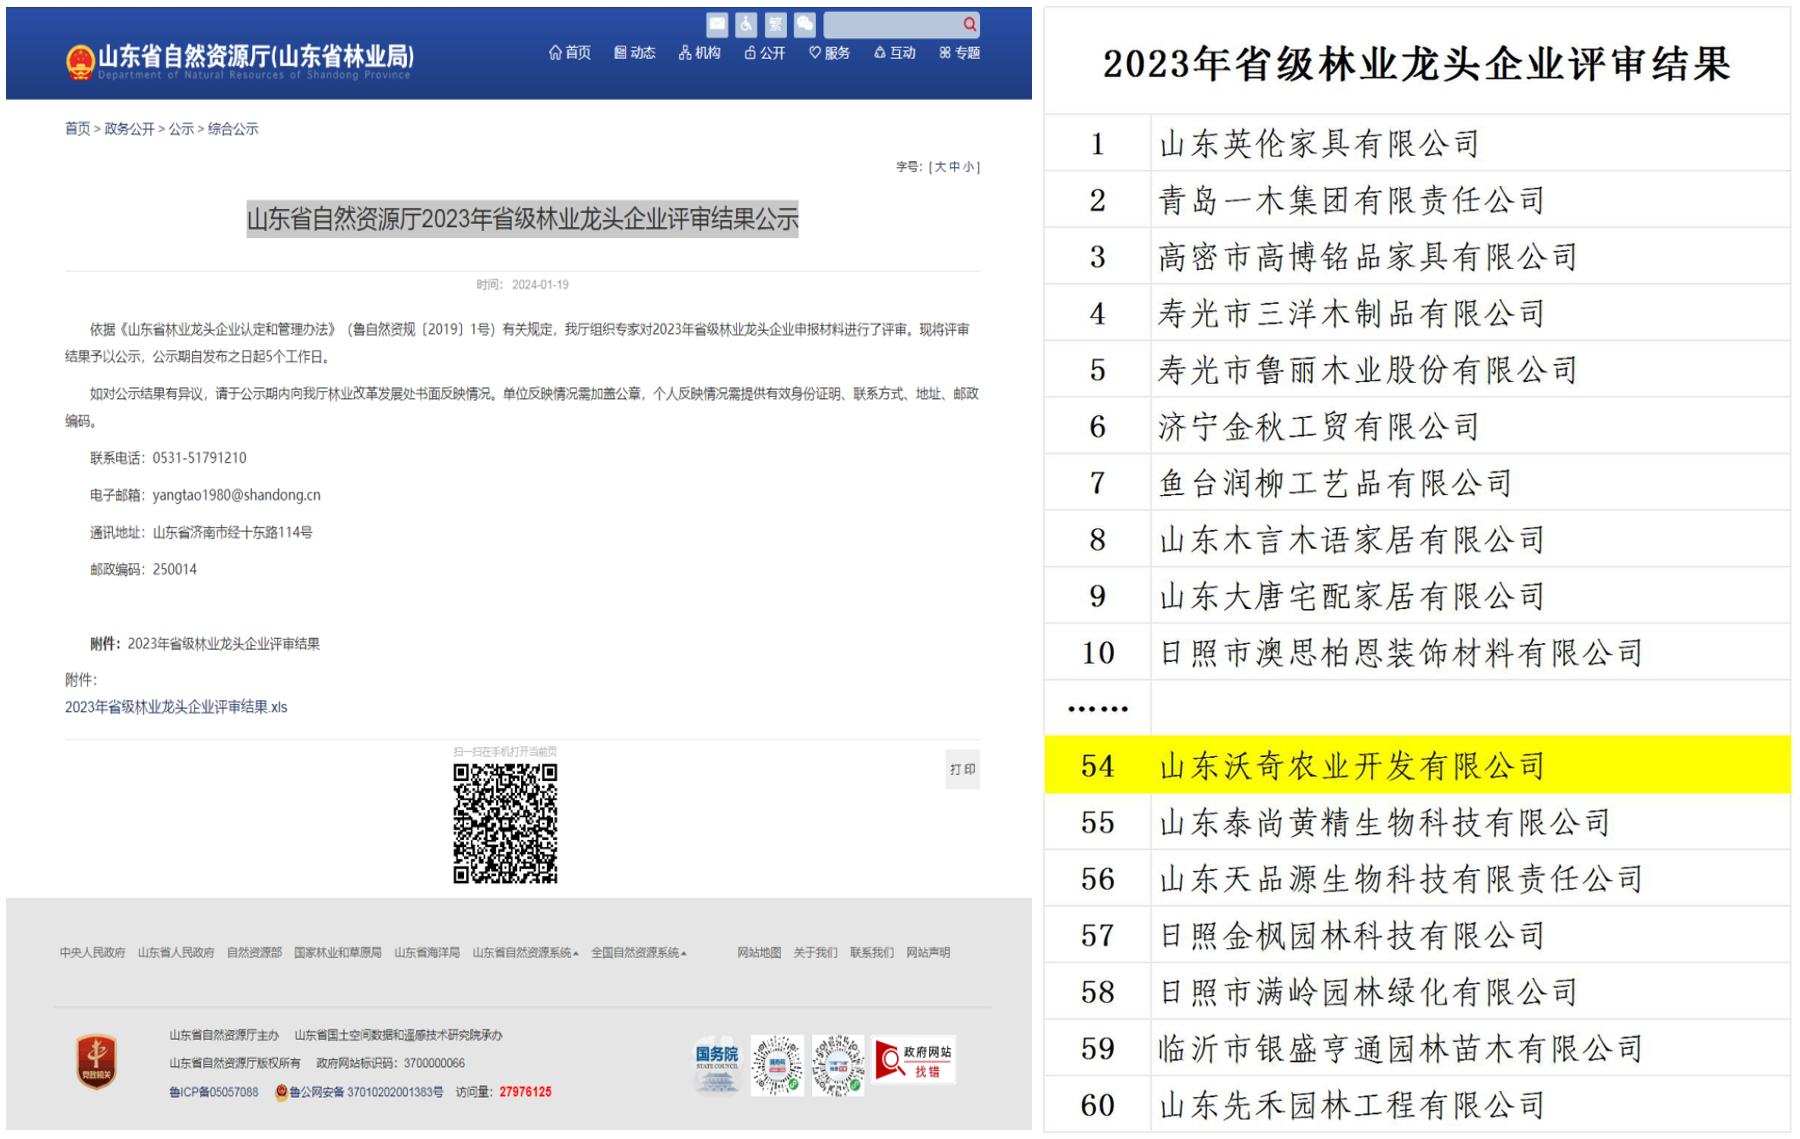Open 自然资源部 footer link

tap(254, 952)
